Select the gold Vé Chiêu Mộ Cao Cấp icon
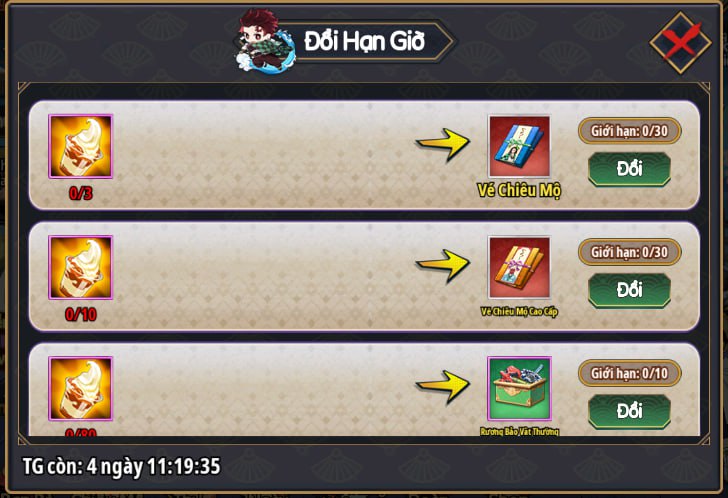The width and height of the screenshot is (728, 498). coord(520,267)
